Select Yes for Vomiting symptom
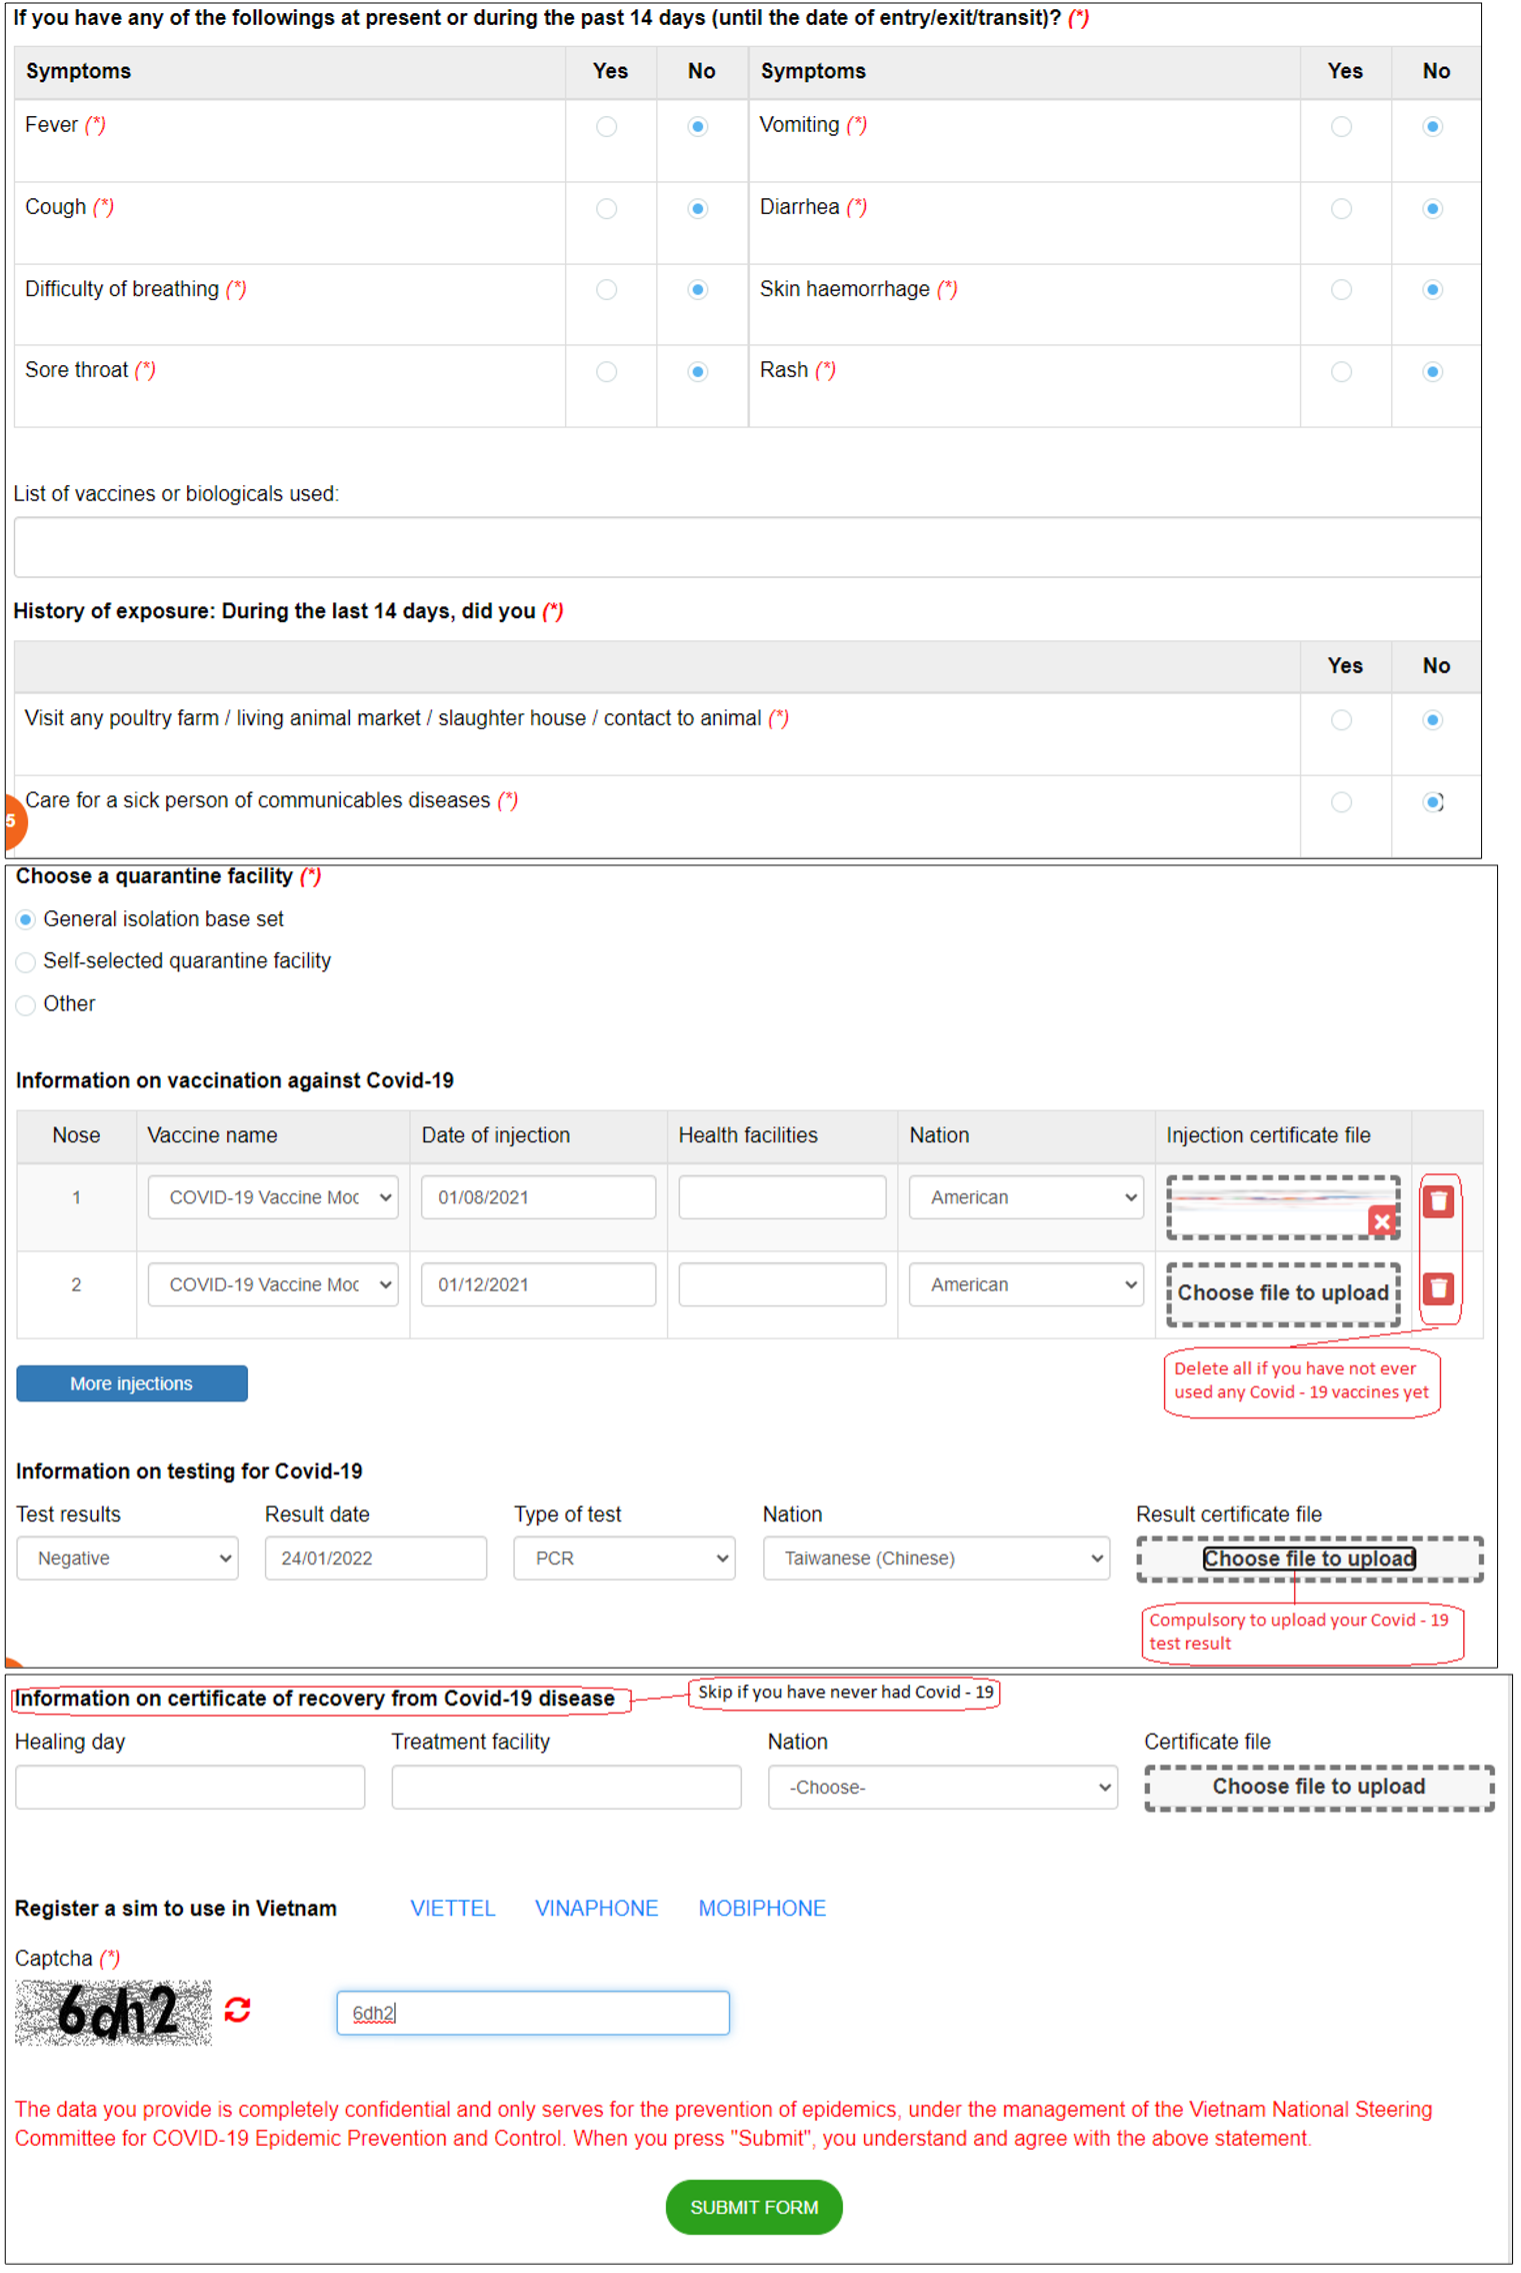Image resolution: width=1521 pixels, height=2273 pixels. pos(1341,127)
